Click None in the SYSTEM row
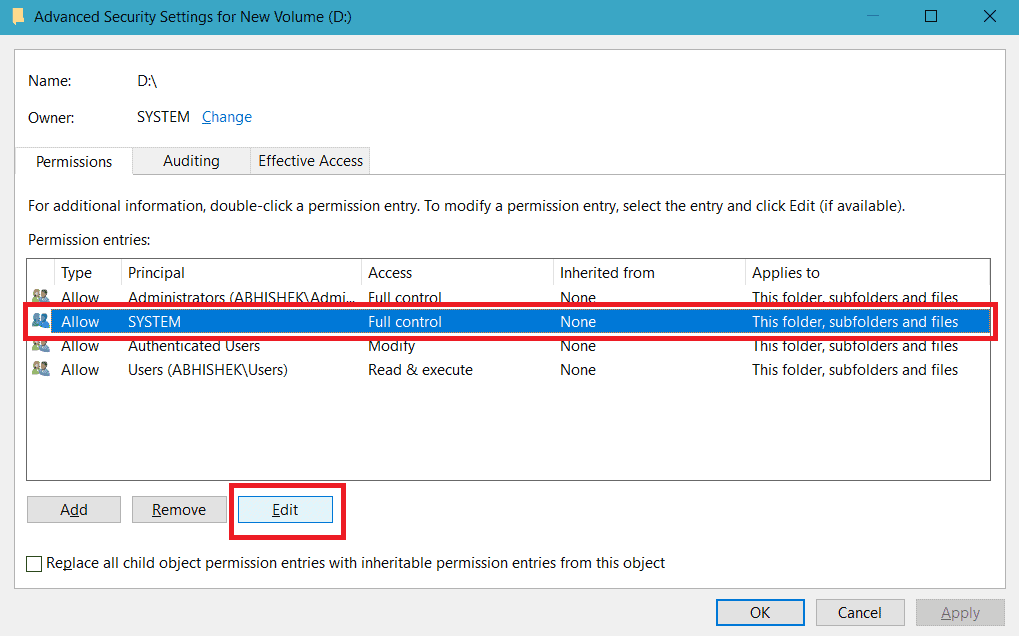Viewport: 1019px width, 636px height. click(578, 322)
